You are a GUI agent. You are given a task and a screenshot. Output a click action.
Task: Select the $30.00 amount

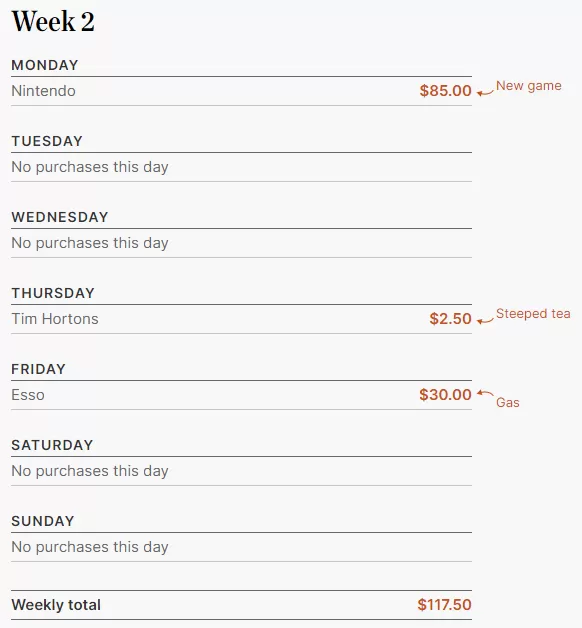click(x=445, y=395)
